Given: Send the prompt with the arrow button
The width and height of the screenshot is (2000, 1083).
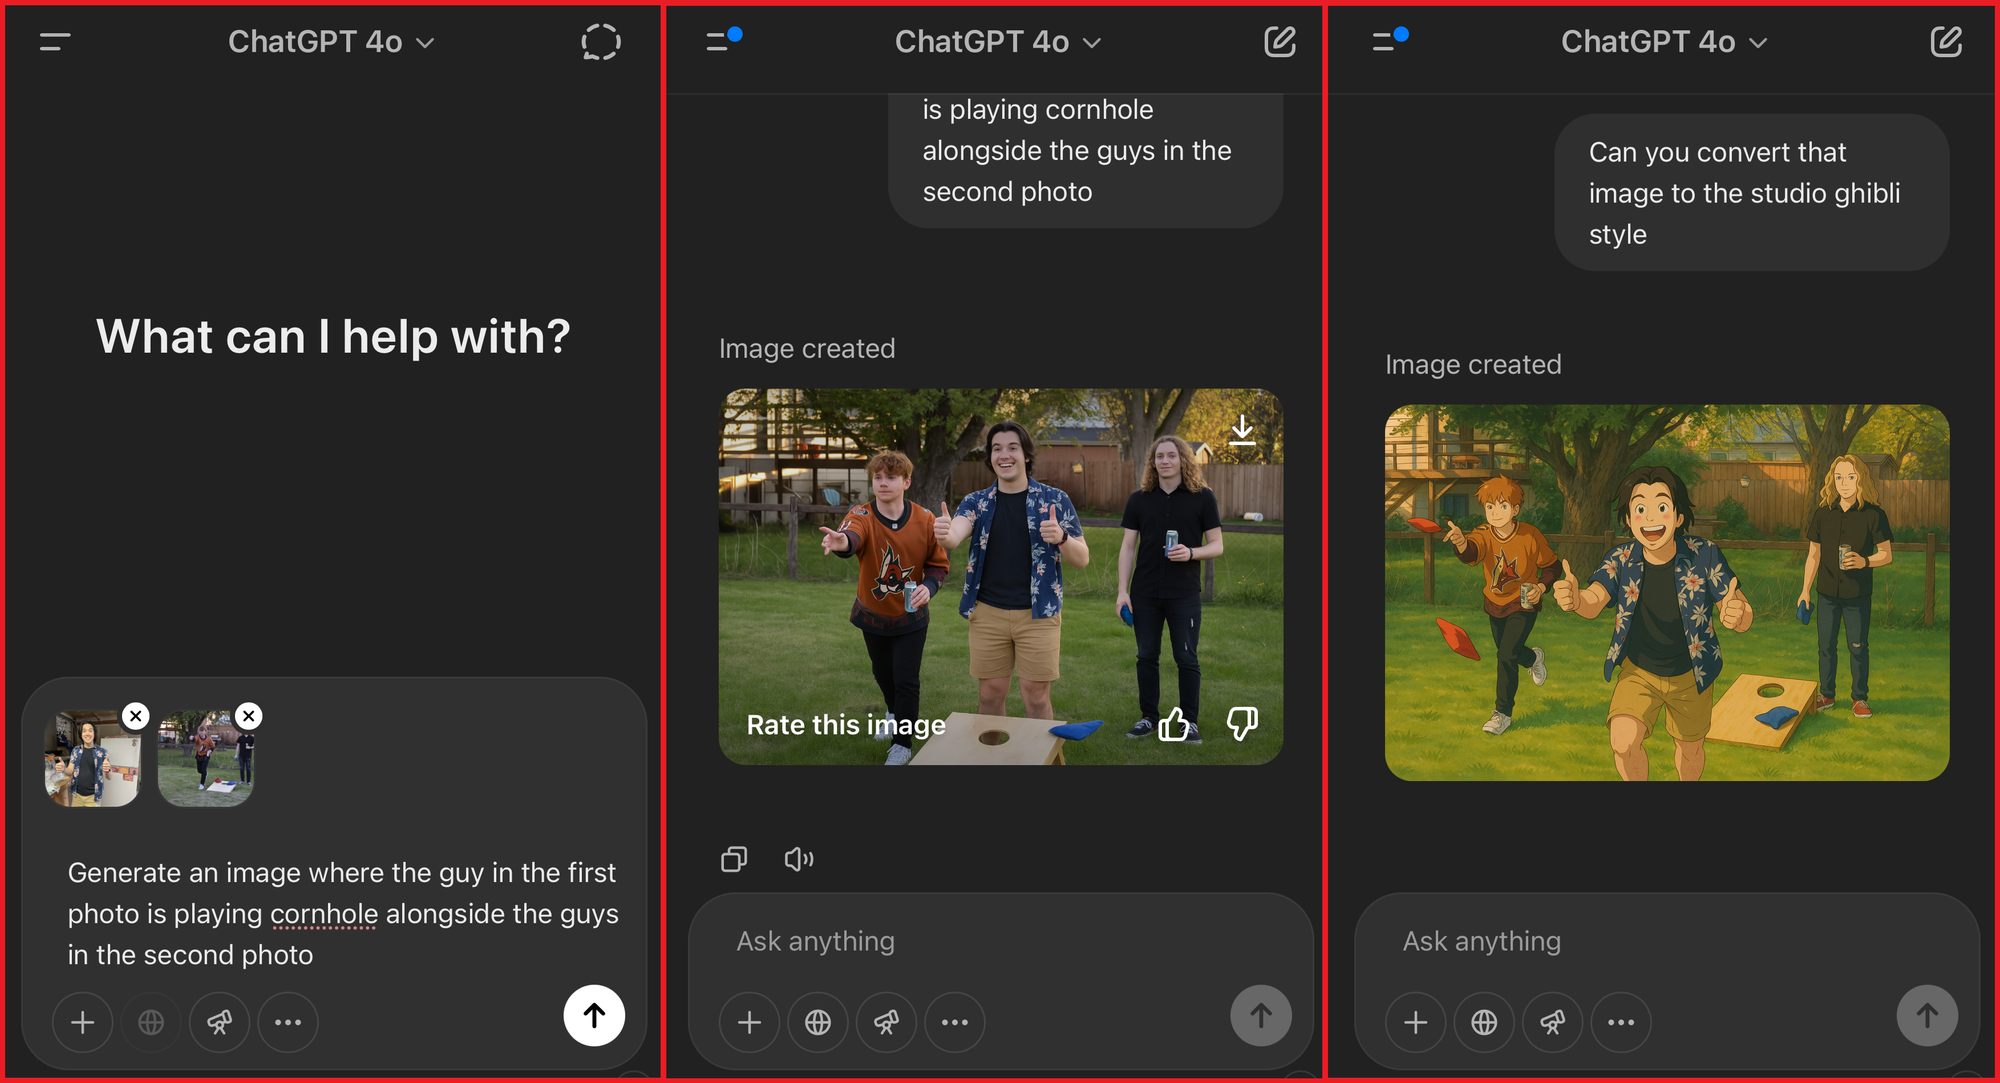Looking at the screenshot, I should pyautogui.click(x=594, y=1016).
